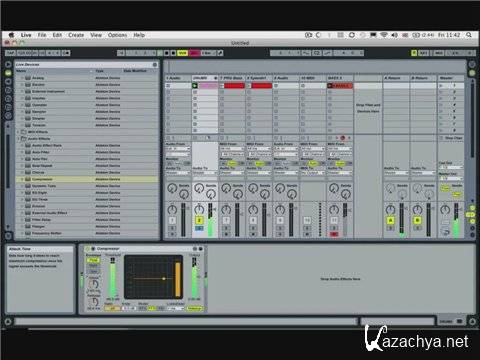Screen dimensions: 480x360
Task: Click the KEY map mode switch
Action: 423,53
